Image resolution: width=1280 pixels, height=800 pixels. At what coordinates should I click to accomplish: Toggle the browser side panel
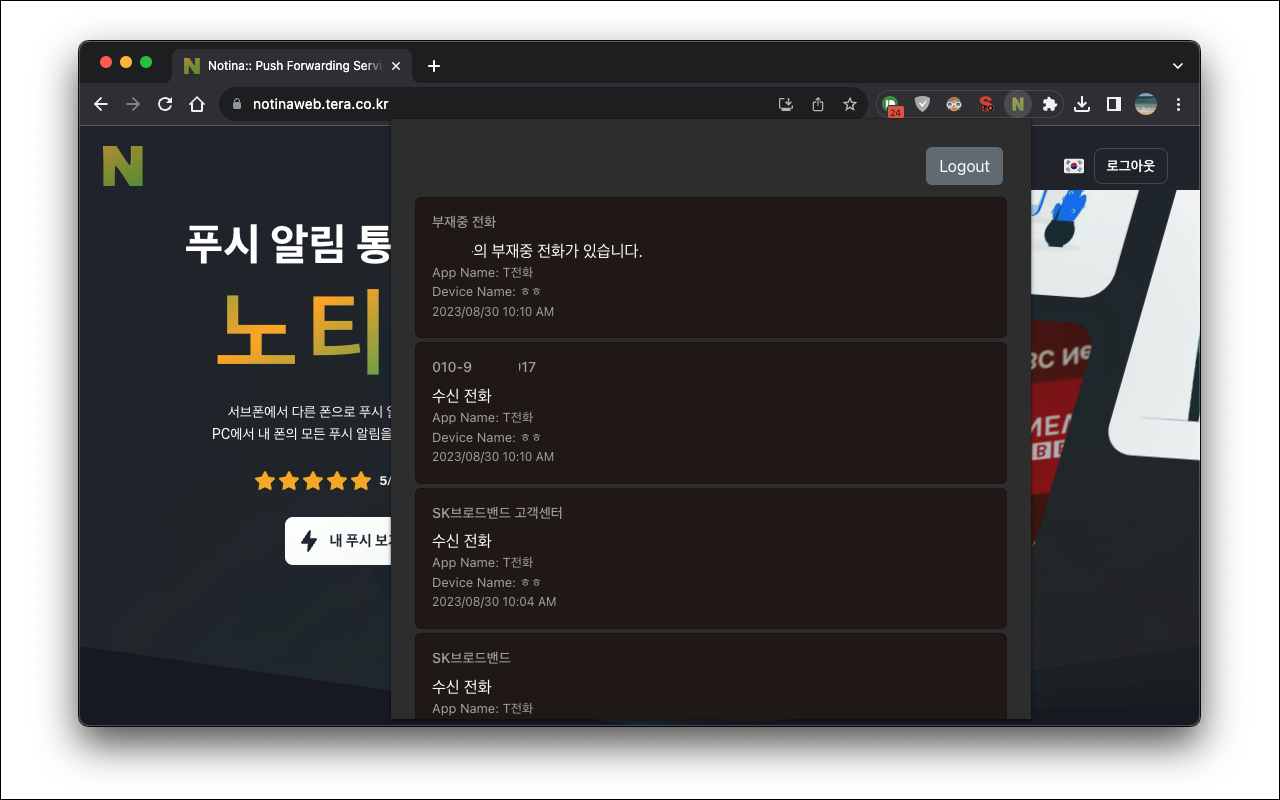click(1113, 104)
